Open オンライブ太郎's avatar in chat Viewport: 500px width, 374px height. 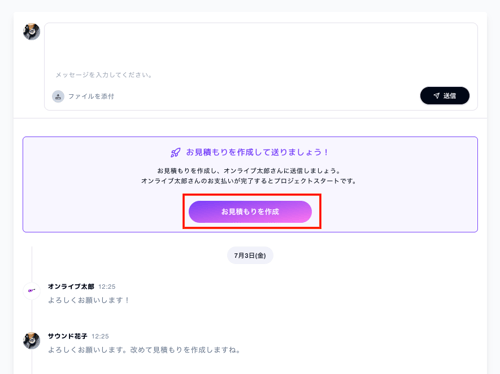pyautogui.click(x=32, y=291)
